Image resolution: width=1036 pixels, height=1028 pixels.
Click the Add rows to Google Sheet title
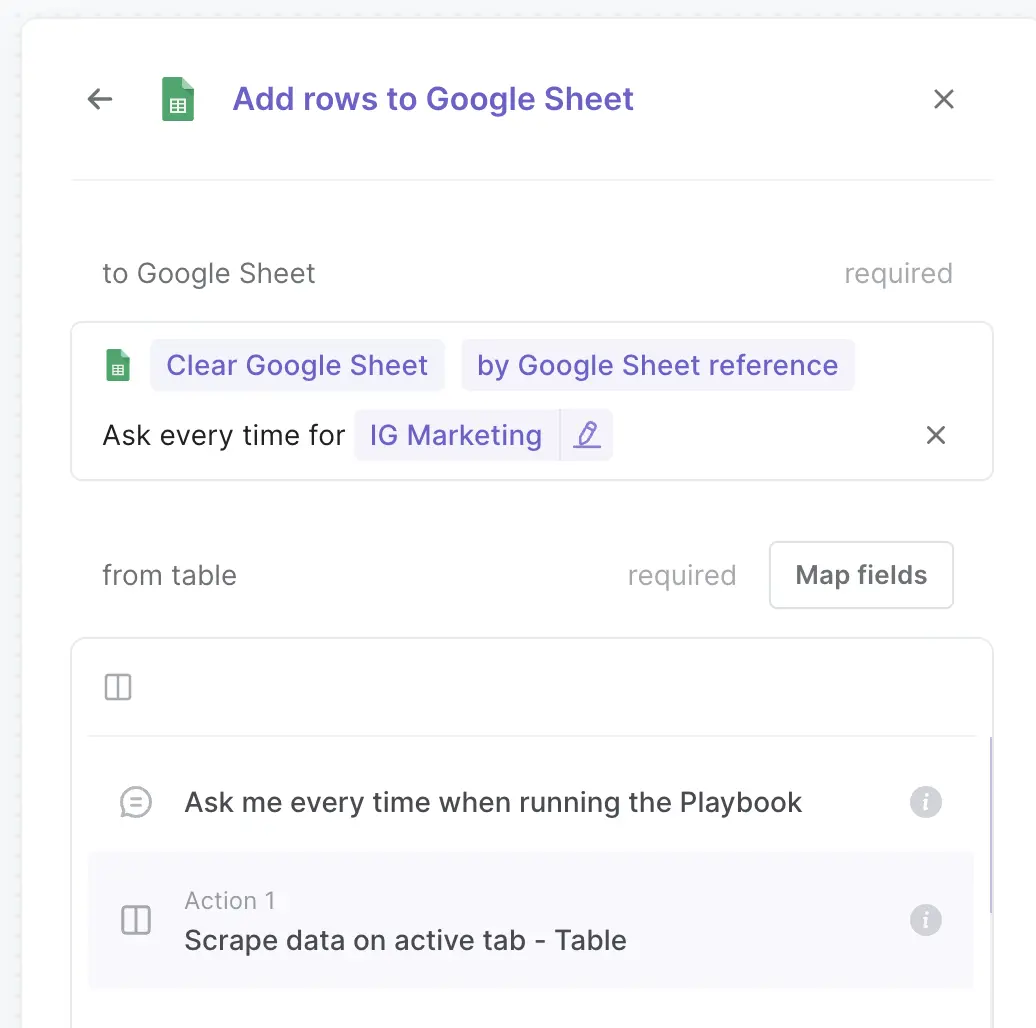tap(433, 99)
